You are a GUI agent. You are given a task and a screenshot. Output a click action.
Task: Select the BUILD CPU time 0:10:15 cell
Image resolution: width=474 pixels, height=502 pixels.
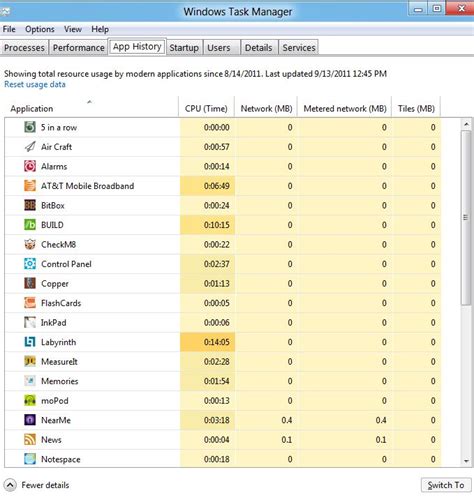point(207,225)
